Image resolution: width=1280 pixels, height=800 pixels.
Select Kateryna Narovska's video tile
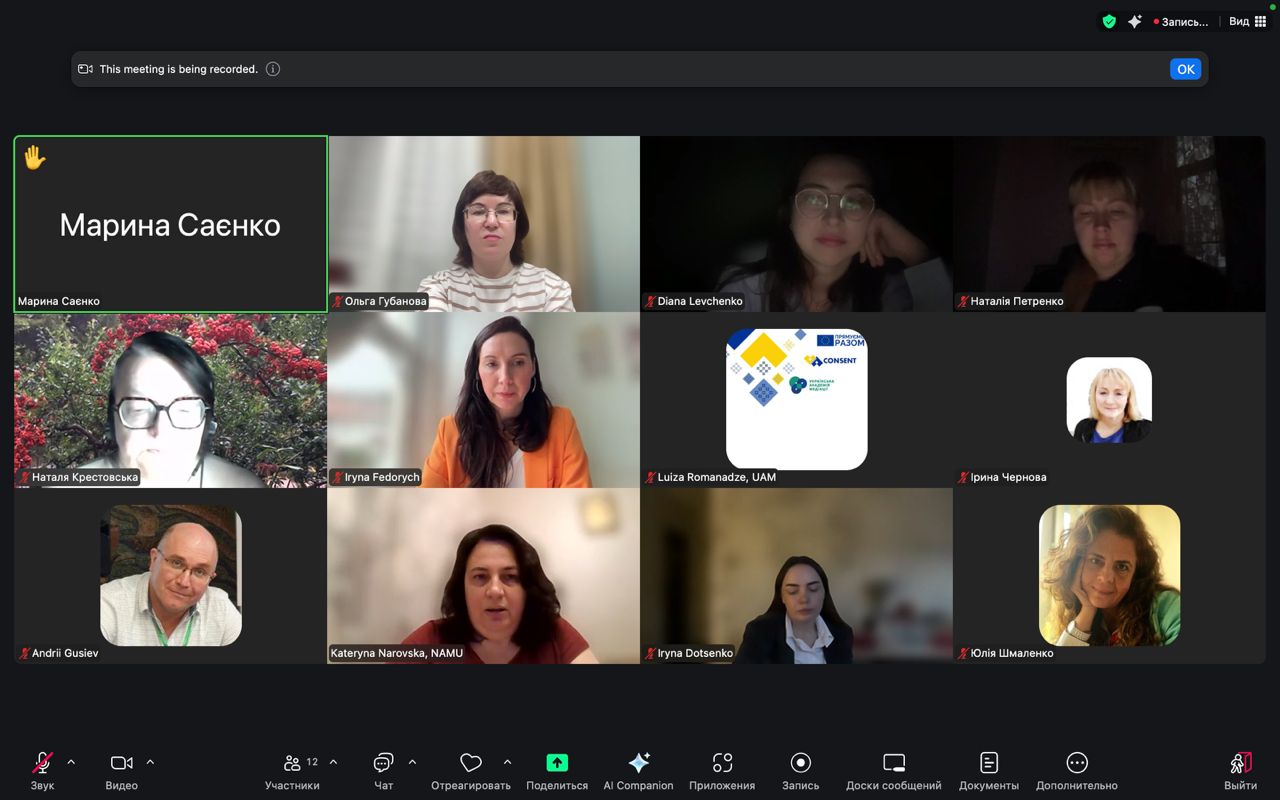483,576
